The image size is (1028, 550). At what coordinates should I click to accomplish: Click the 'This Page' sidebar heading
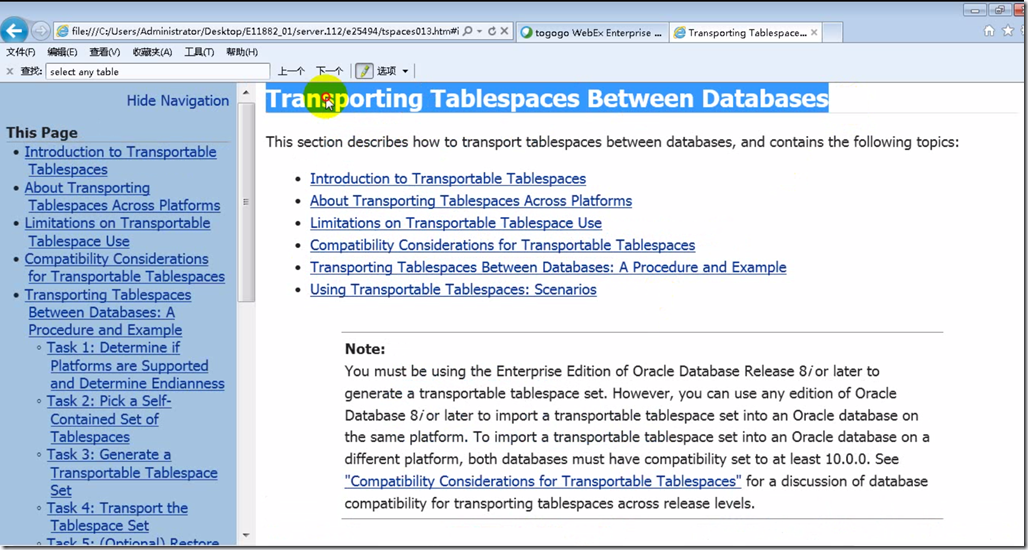pos(42,133)
